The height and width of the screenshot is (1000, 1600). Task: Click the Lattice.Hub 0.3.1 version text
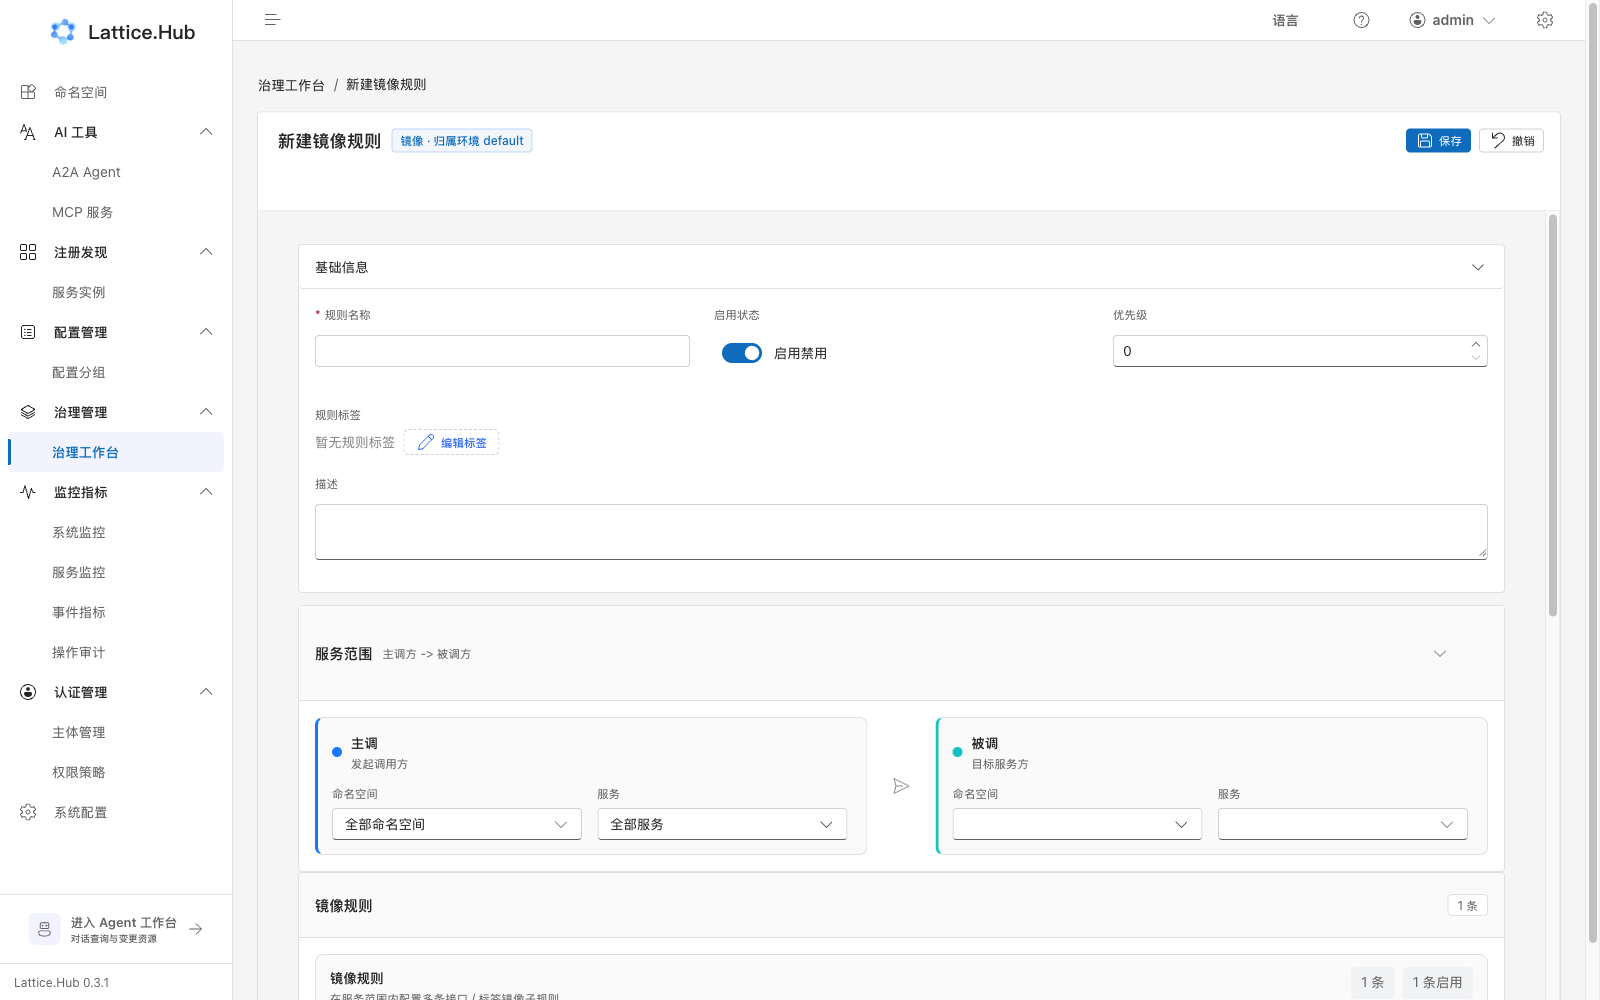pyautogui.click(x=62, y=983)
